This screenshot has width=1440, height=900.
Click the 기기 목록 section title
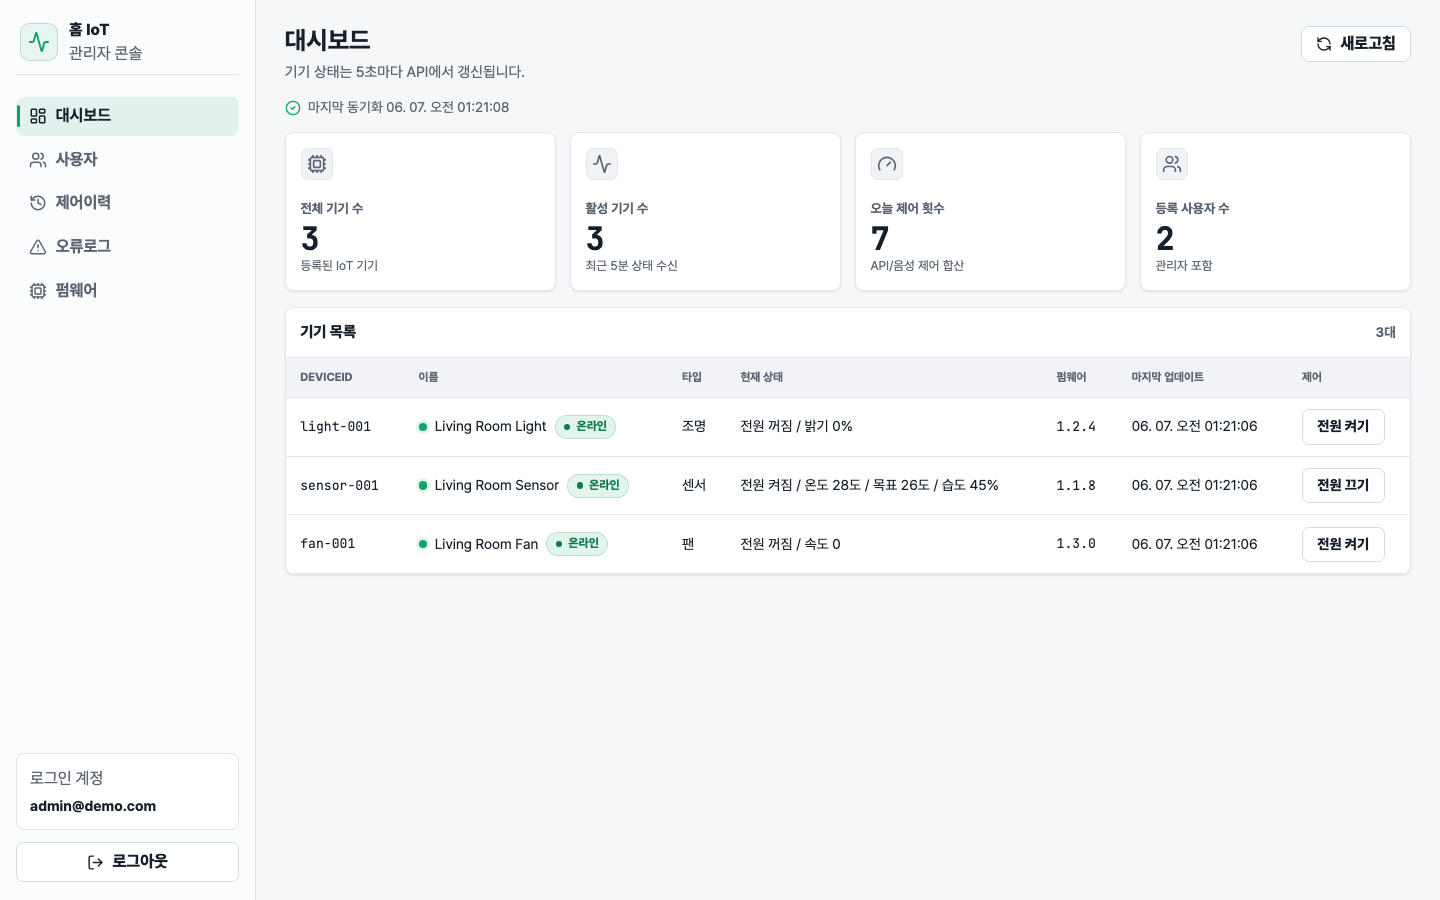click(x=328, y=332)
